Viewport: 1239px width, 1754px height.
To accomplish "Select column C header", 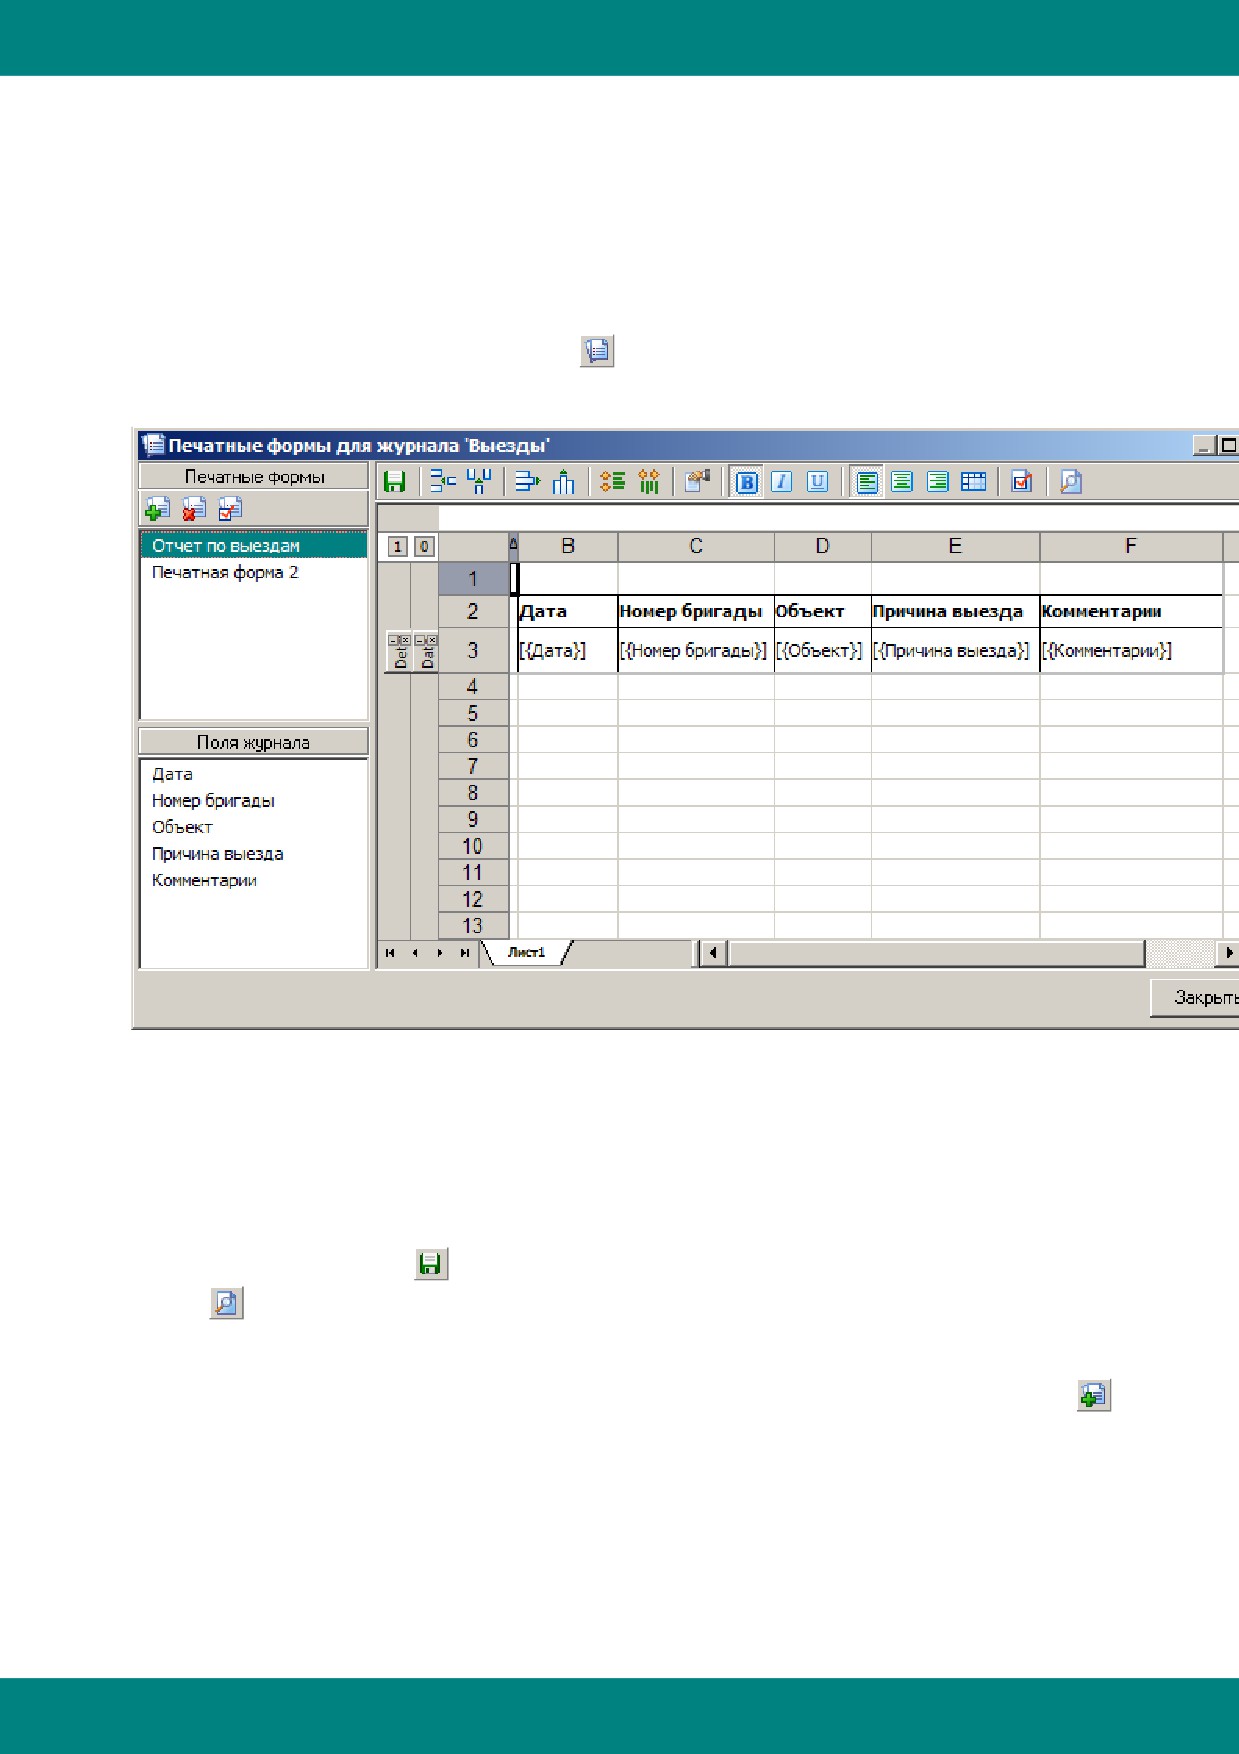I will point(696,546).
